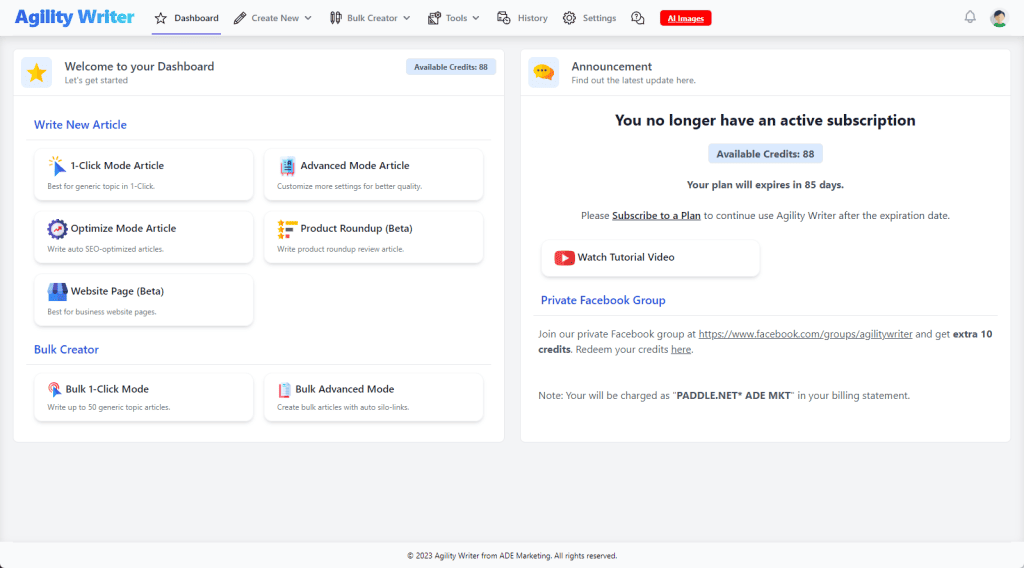
Task: Switch to the Dashboard tab
Action: 186,18
